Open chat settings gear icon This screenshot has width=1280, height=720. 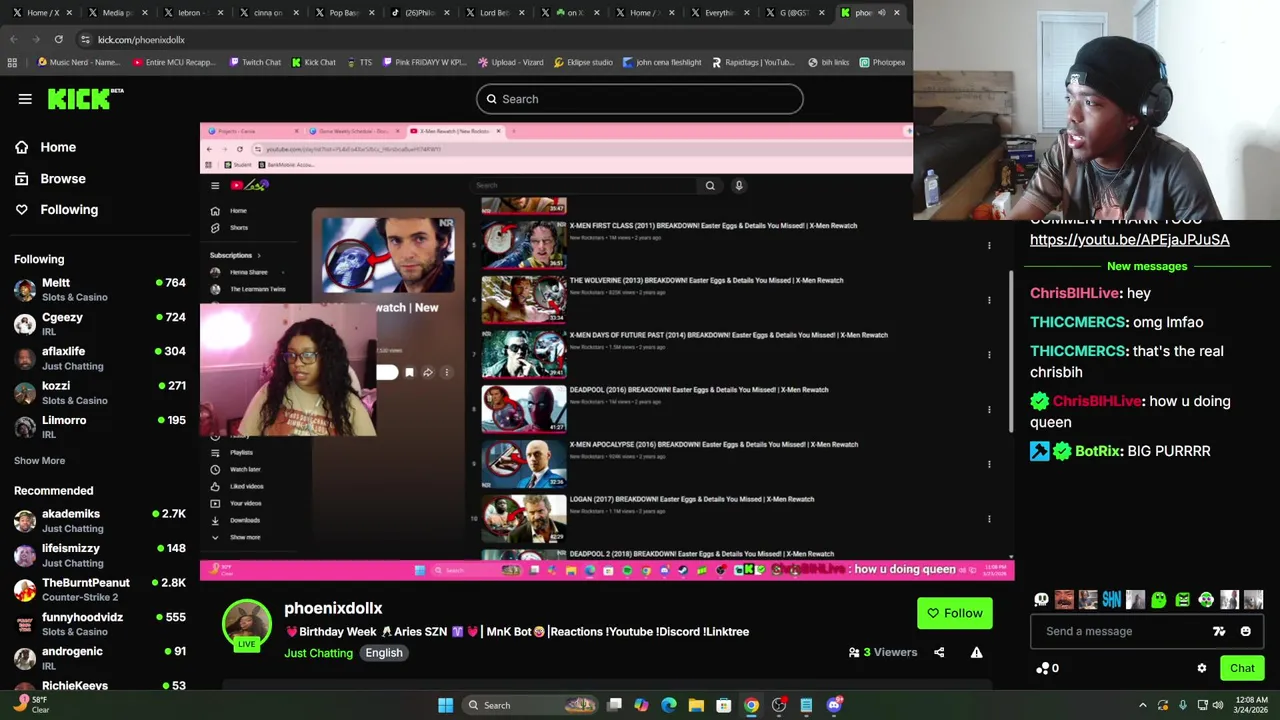click(1202, 668)
